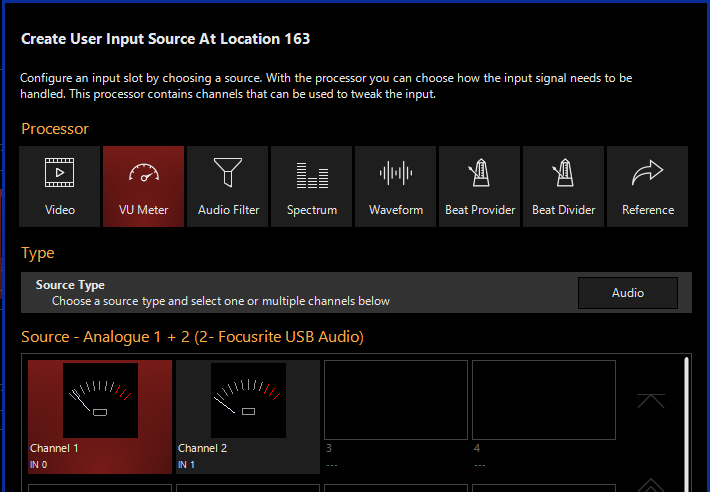This screenshot has height=492, width=710.
Task: Click the Type section heading
Action: click(38, 253)
